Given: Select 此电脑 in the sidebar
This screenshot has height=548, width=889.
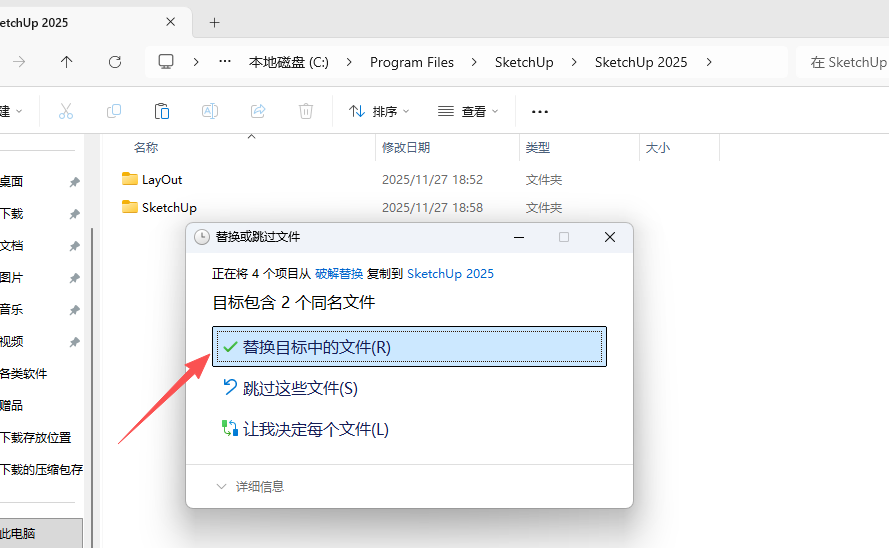Looking at the screenshot, I should [x=41, y=533].
